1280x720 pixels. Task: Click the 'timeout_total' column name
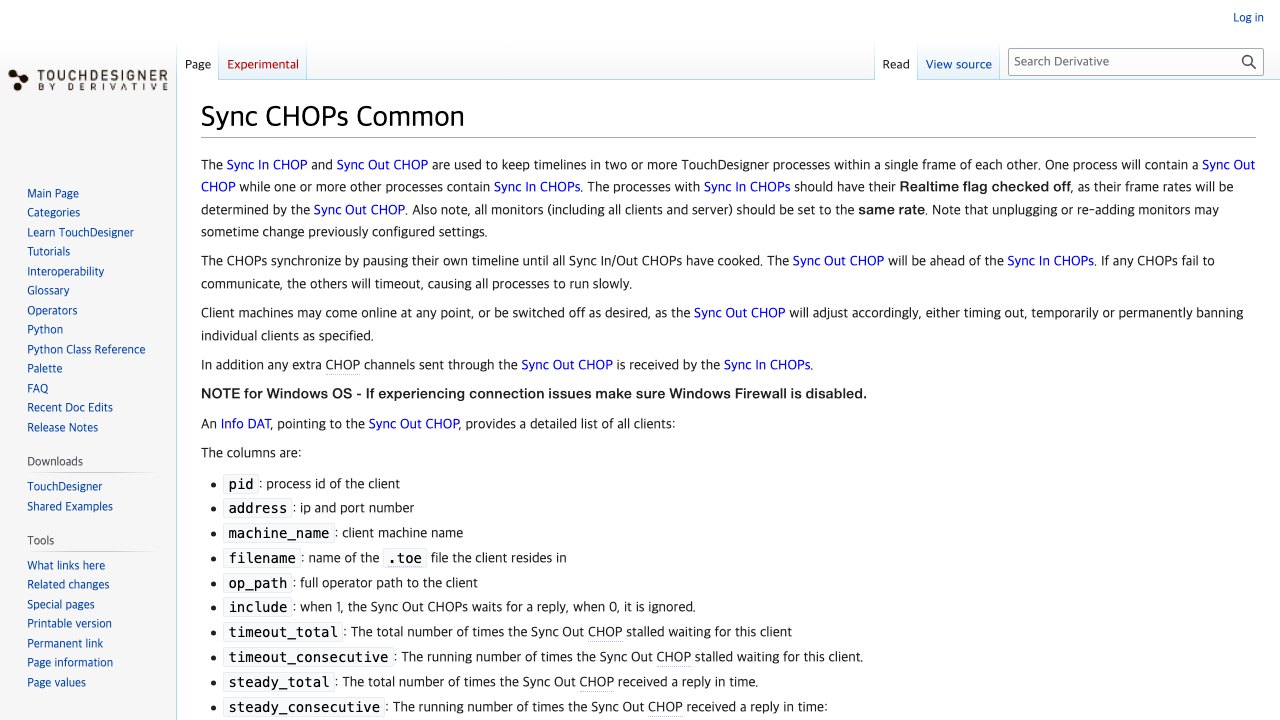283,632
